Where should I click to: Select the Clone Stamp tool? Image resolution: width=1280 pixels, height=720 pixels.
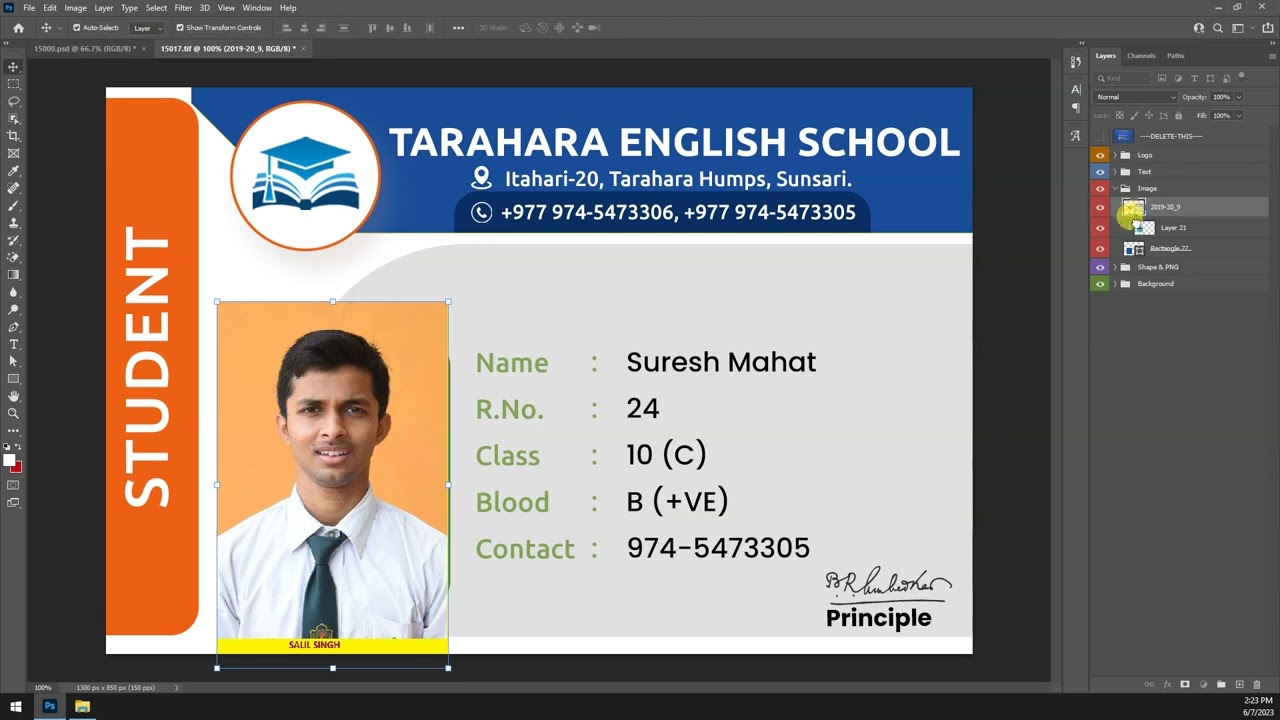pos(13,223)
